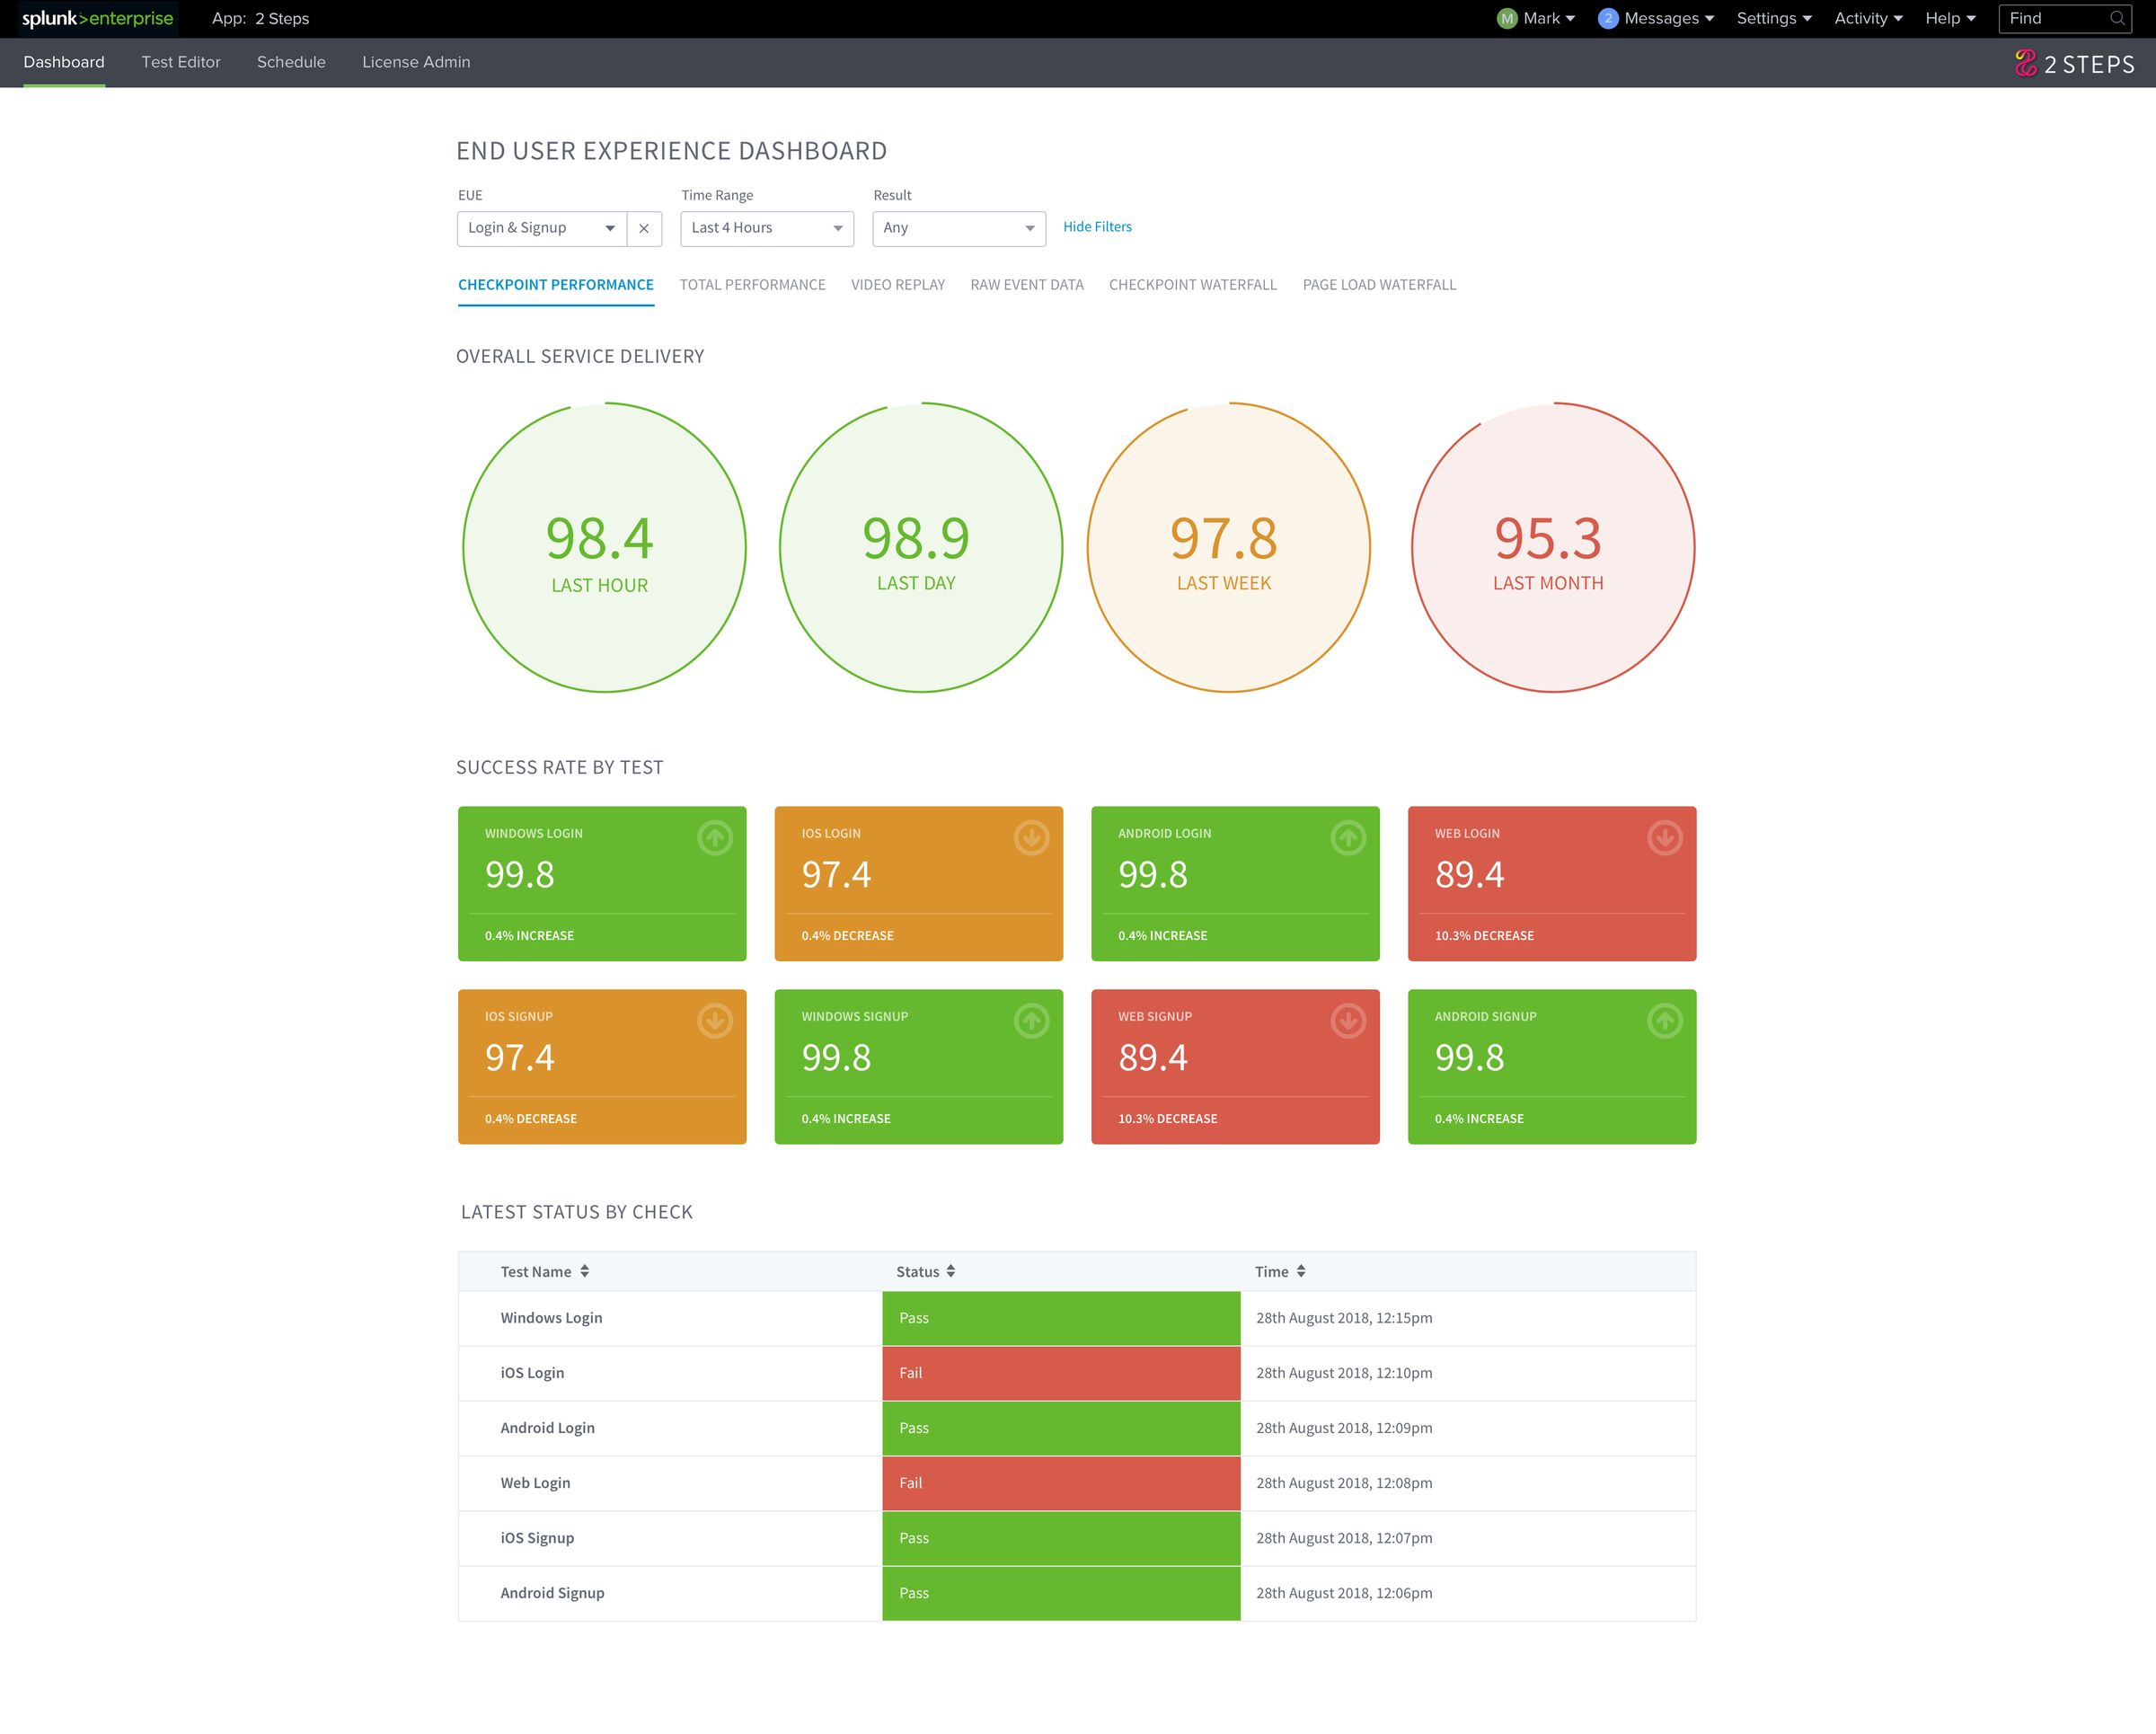Switch to the Video Replay tab
Viewport: 2156px width, 1734px height.
(897, 285)
